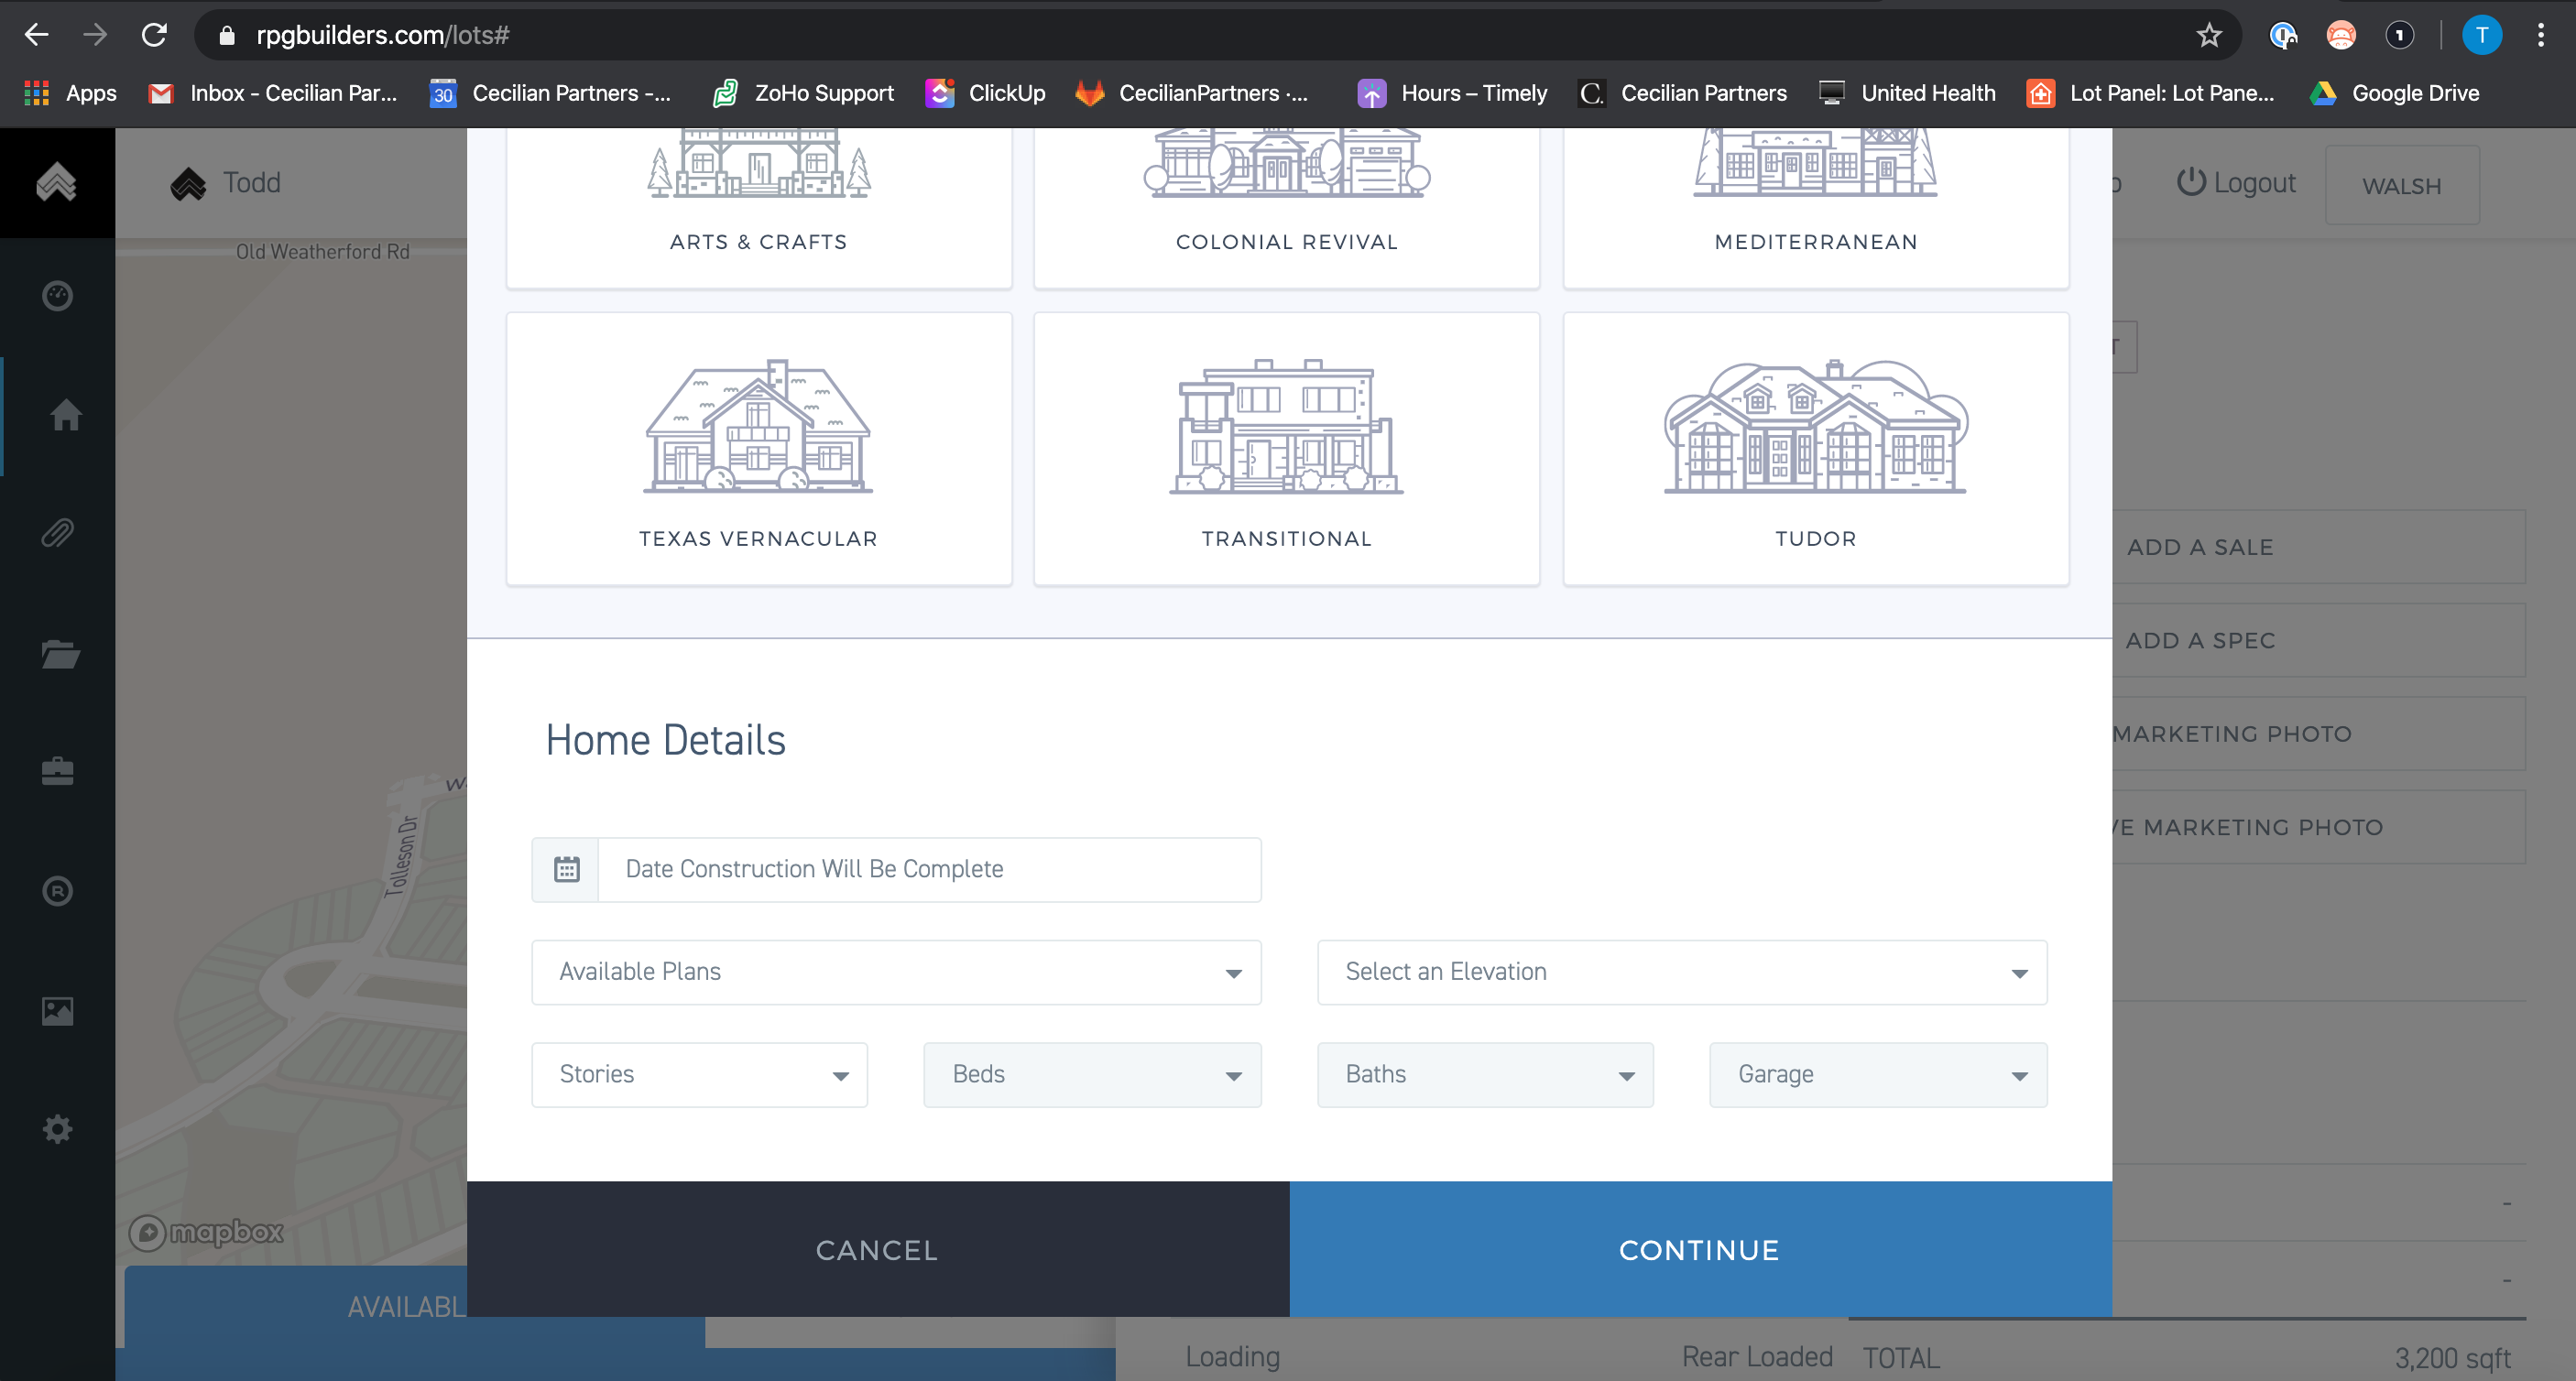The image size is (2576, 1381).
Task: Open the settings gear sidebar icon
Action: click(x=58, y=1129)
